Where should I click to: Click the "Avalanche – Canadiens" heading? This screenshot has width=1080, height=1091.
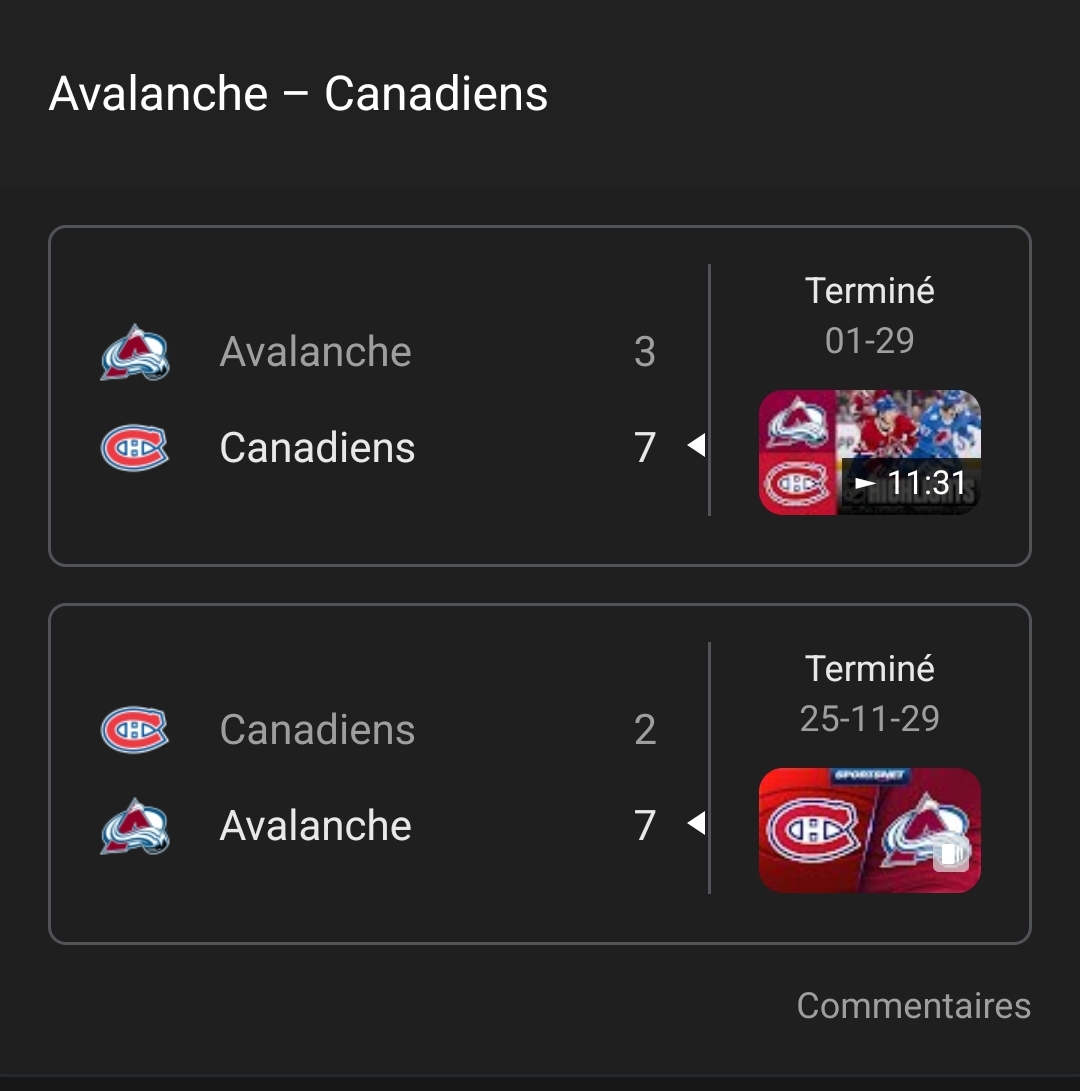click(298, 94)
